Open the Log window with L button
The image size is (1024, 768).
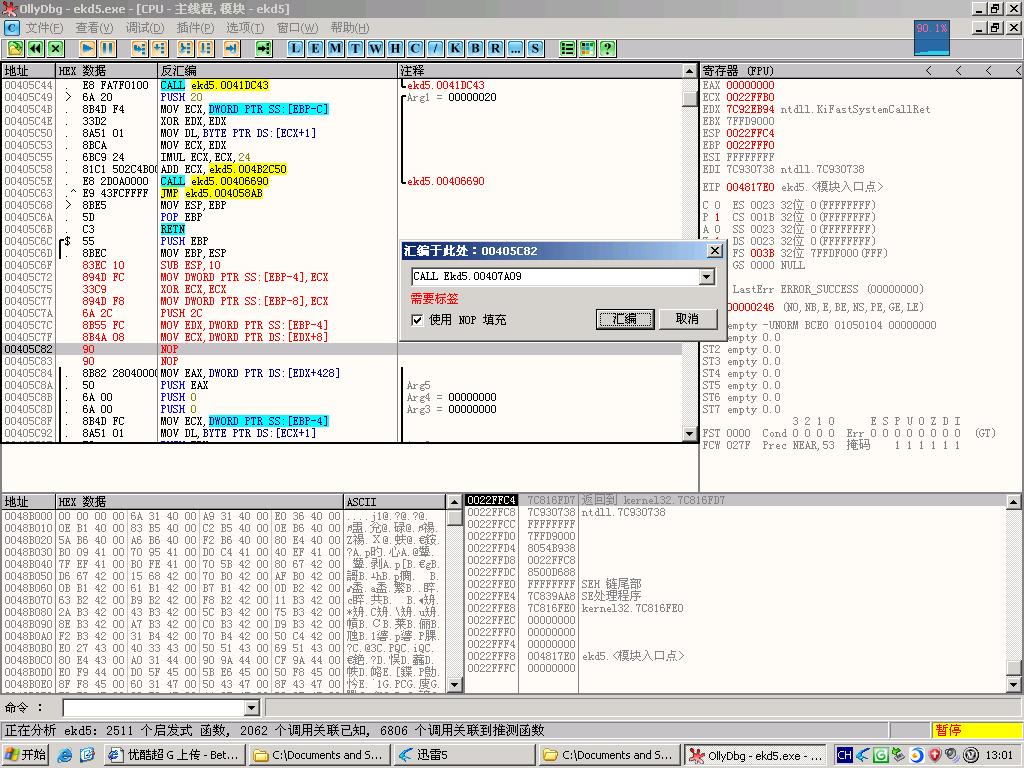pos(296,48)
